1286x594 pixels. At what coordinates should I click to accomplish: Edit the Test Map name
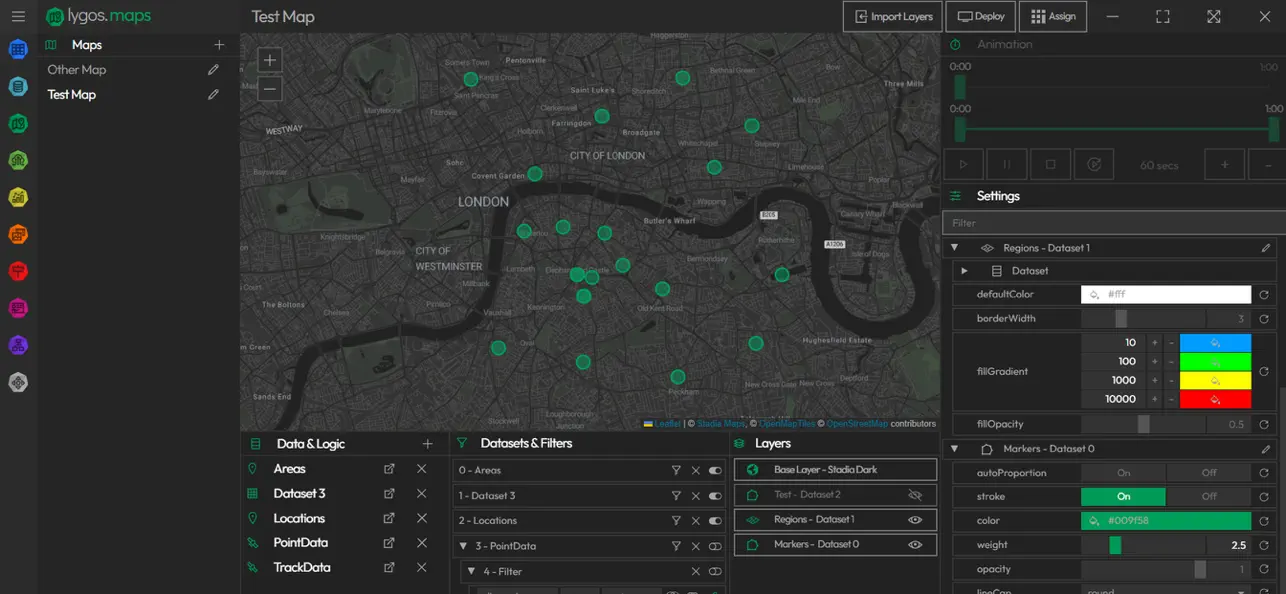pyautogui.click(x=213, y=95)
